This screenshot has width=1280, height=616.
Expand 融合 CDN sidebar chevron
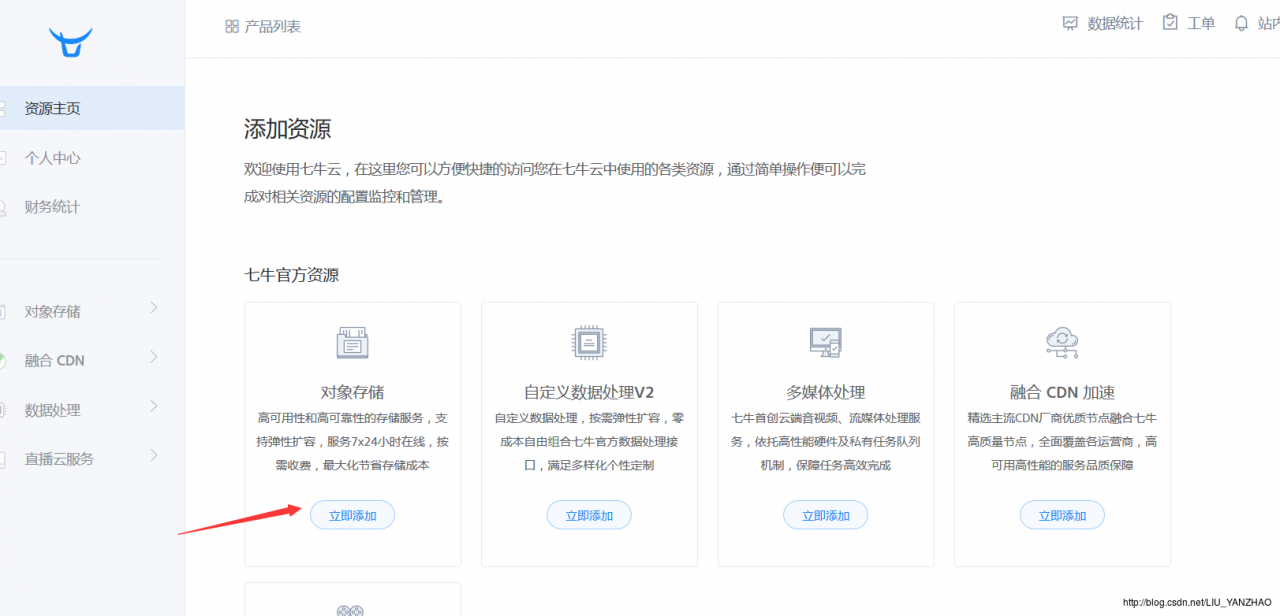[154, 357]
